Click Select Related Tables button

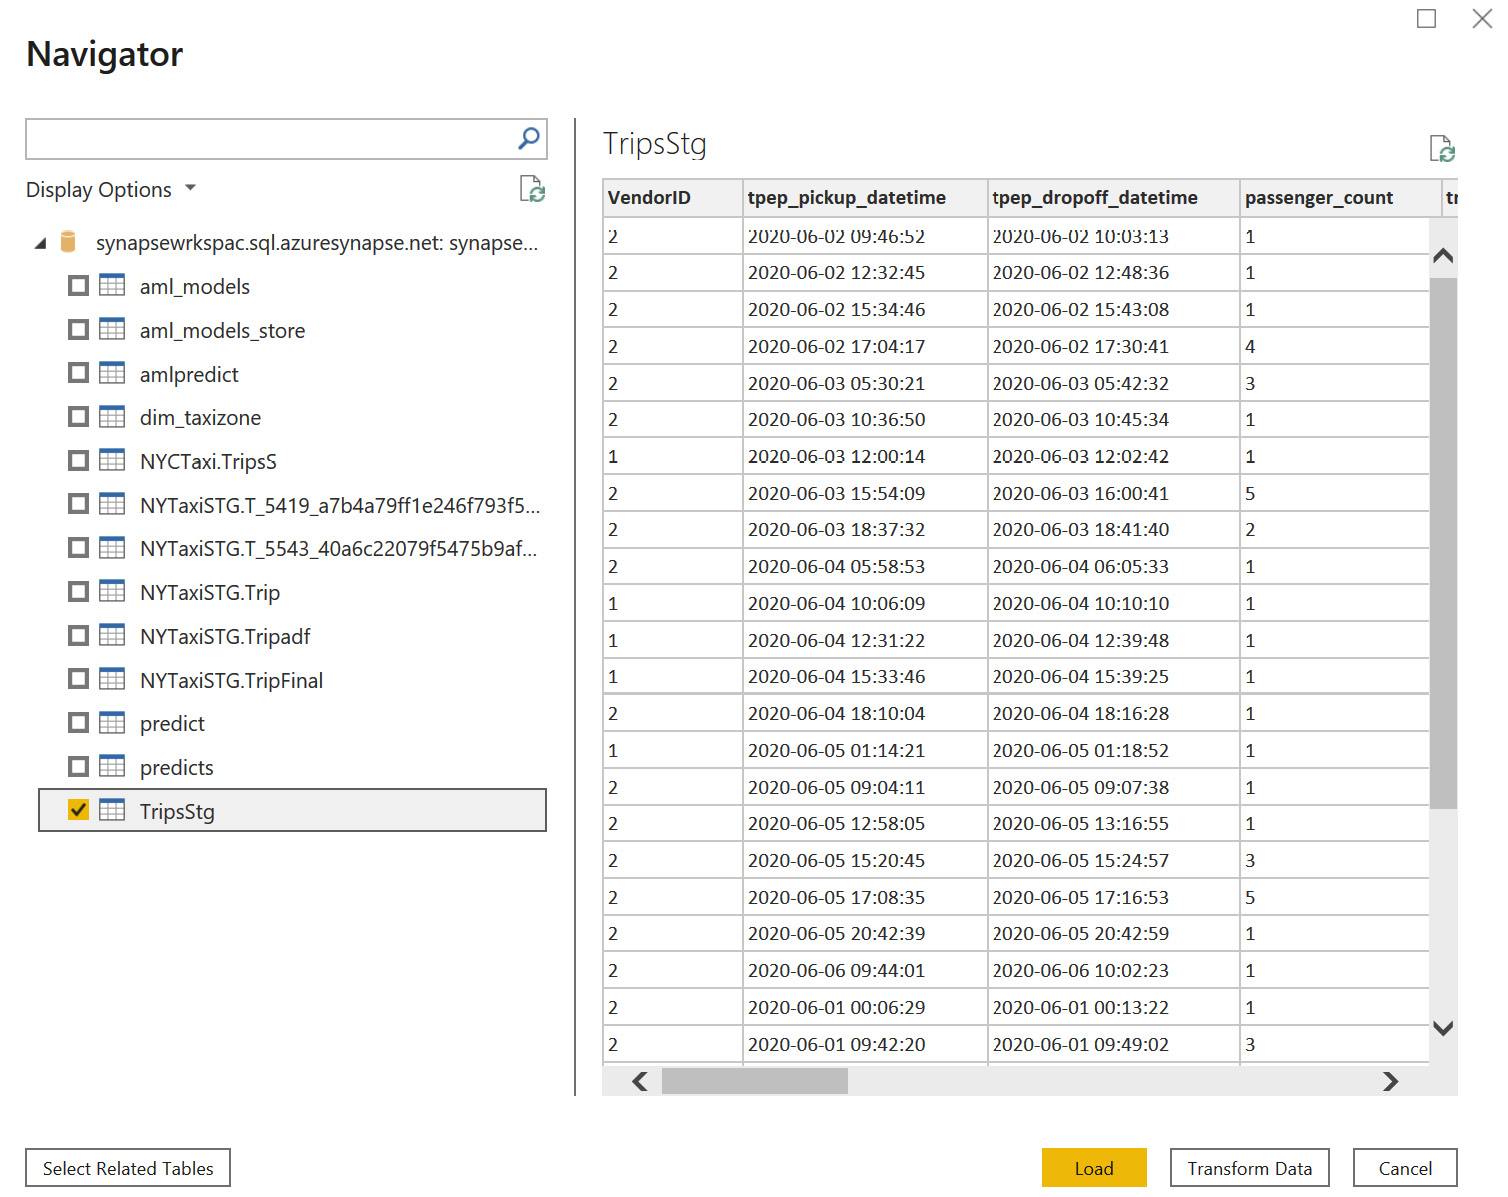128,1168
